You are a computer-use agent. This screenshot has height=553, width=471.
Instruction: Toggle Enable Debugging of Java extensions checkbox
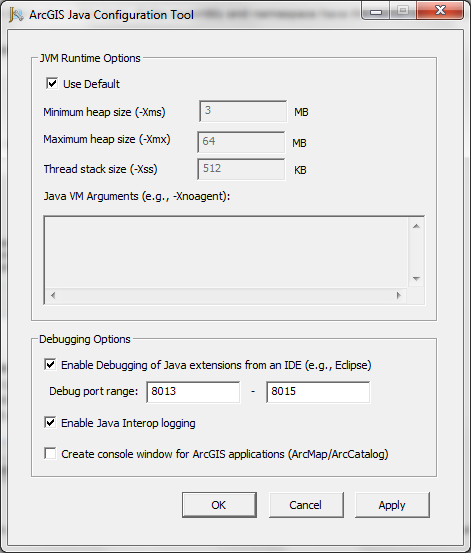pyautogui.click(x=50, y=364)
